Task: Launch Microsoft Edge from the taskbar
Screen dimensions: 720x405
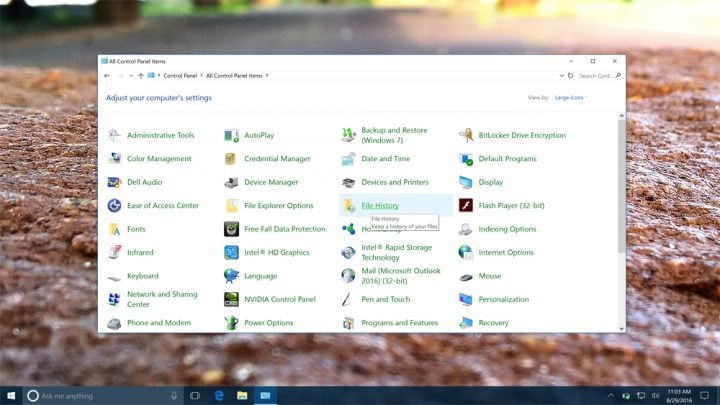Action: 219,396
